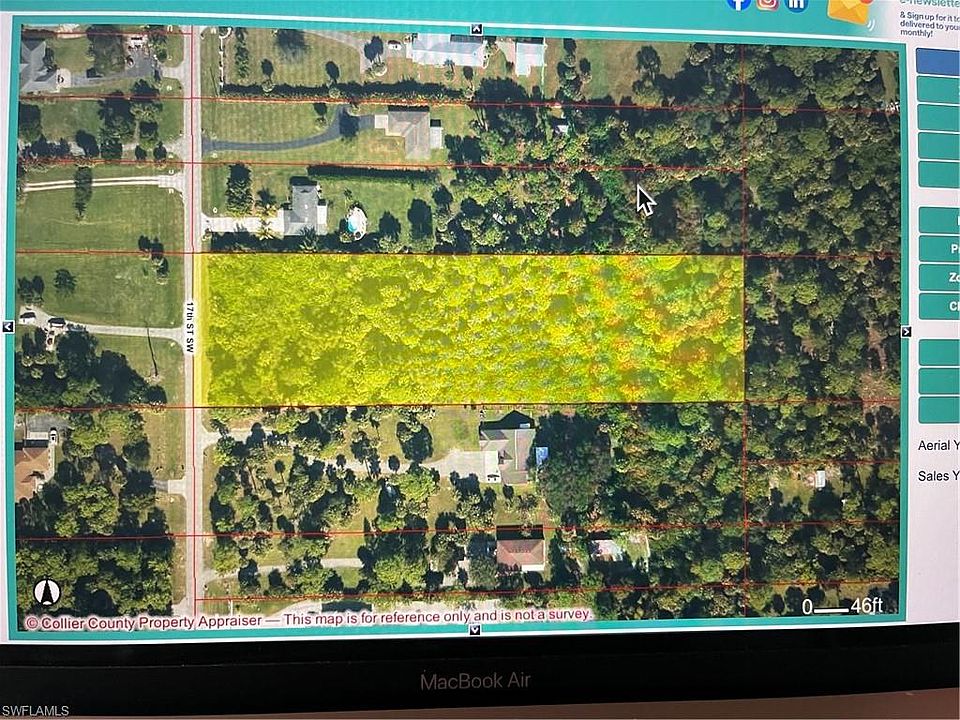Open the Facebook social link
The width and height of the screenshot is (960, 720).
click(740, 3)
